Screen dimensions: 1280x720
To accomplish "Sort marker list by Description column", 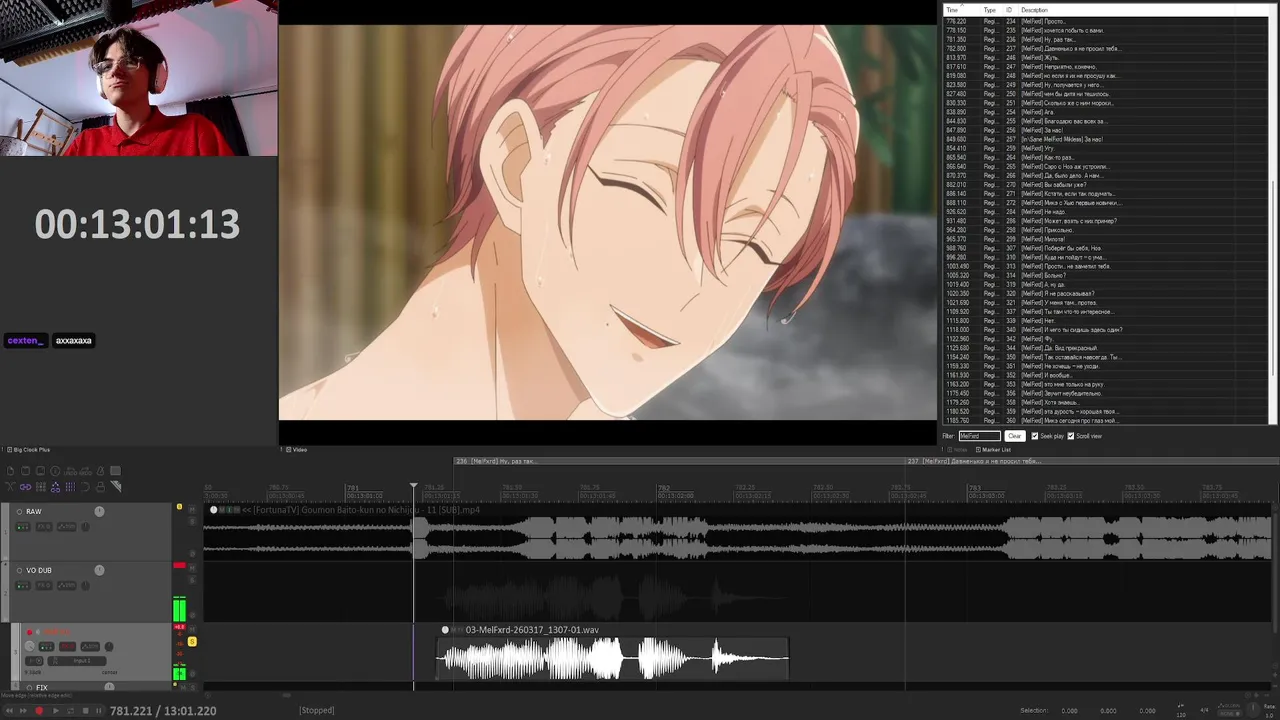I will (x=1034, y=10).
